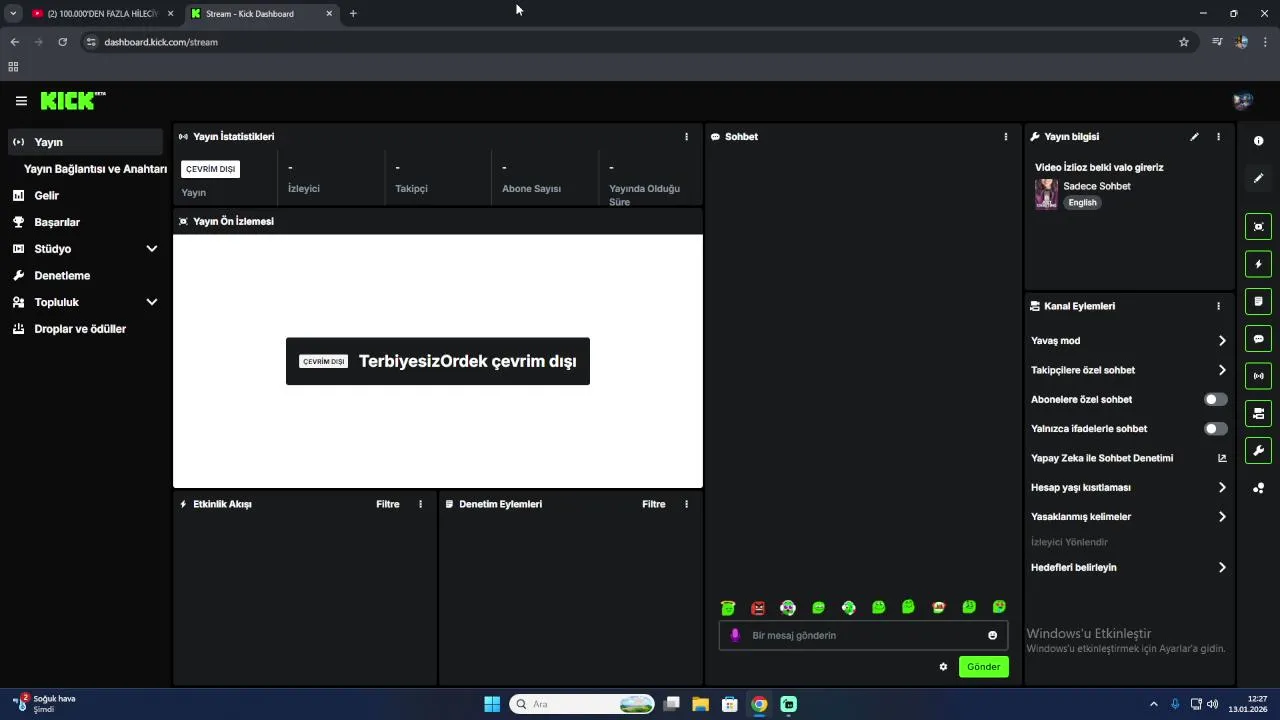Toggle the chat bubble widget in right sidebar
The image size is (1280, 720).
click(1258, 339)
